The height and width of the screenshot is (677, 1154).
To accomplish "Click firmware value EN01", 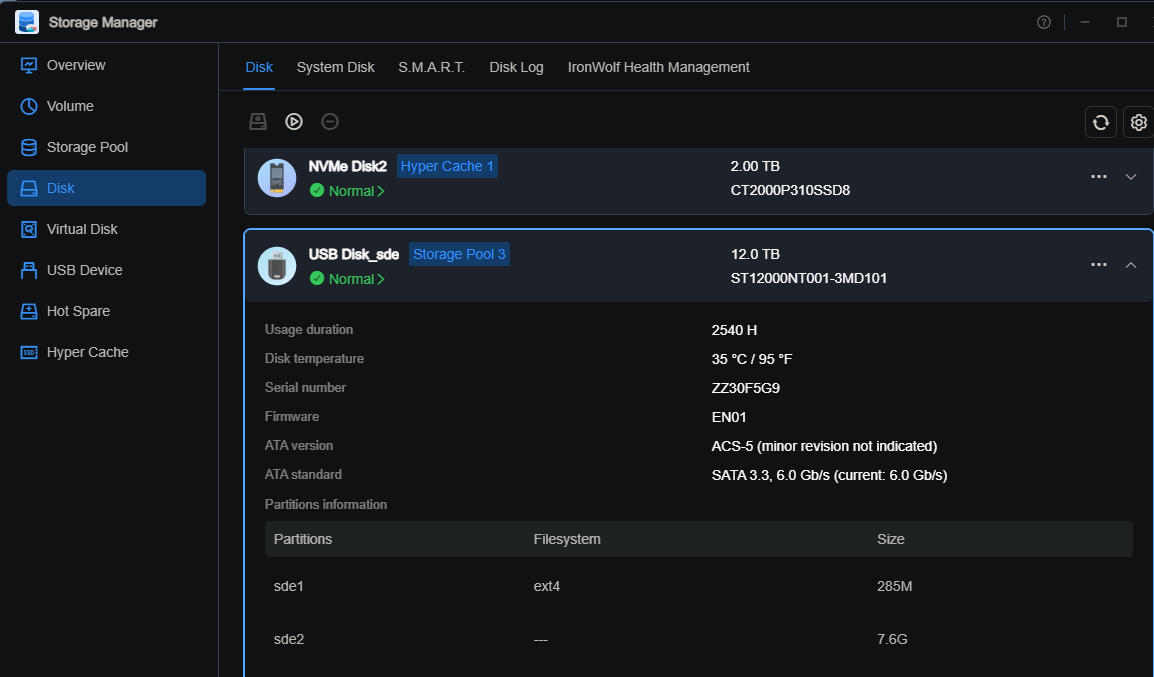I will pos(729,417).
